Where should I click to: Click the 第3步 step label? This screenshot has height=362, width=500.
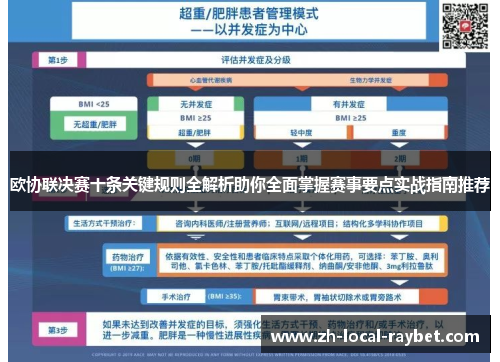click(x=58, y=330)
